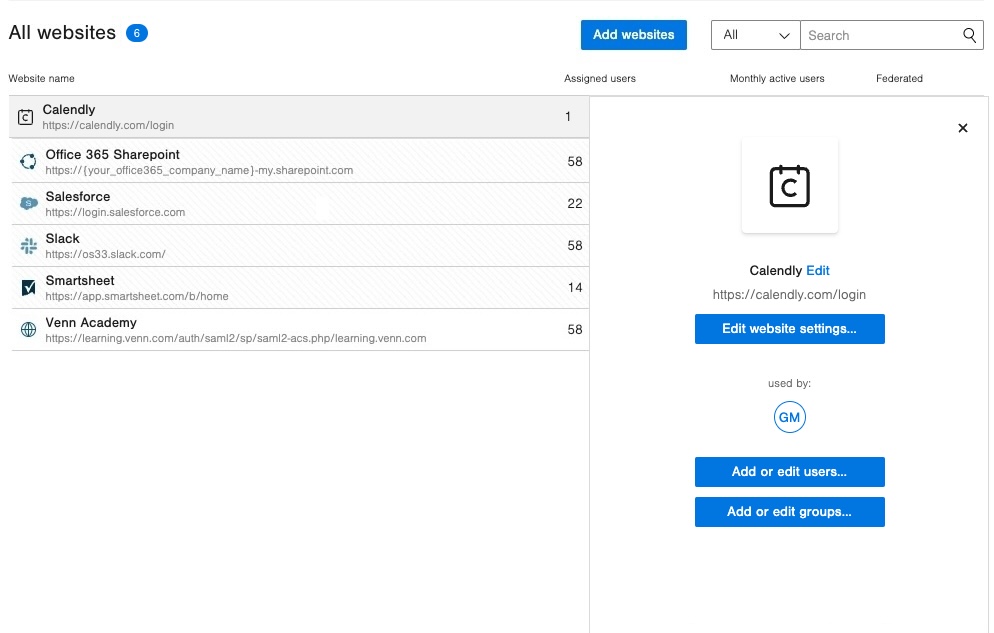Click assigned users count 58 for Office 365 Sharepoint

point(574,162)
